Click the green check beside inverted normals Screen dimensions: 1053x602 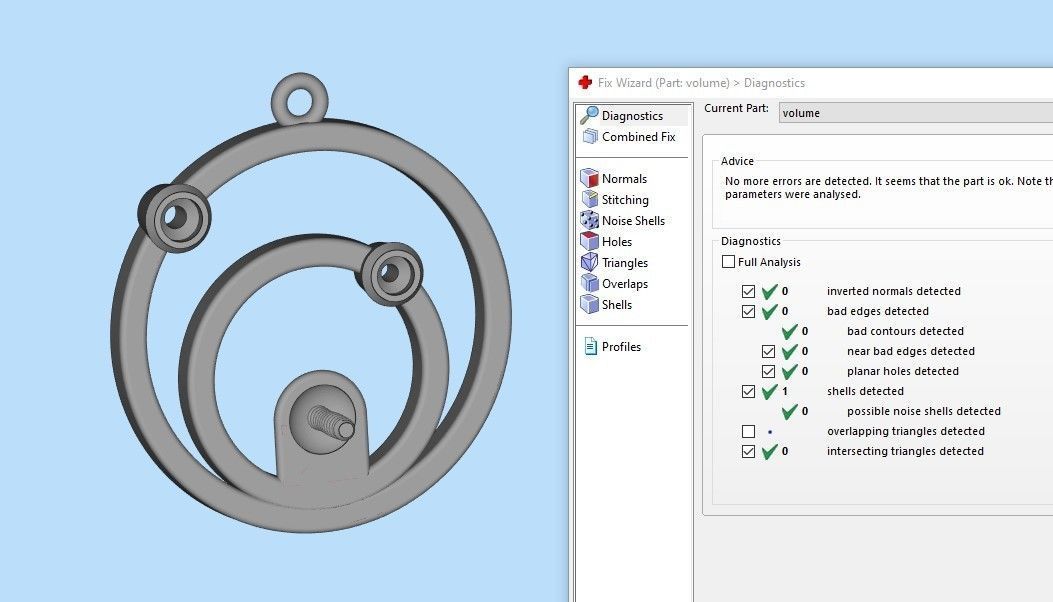[x=769, y=291]
